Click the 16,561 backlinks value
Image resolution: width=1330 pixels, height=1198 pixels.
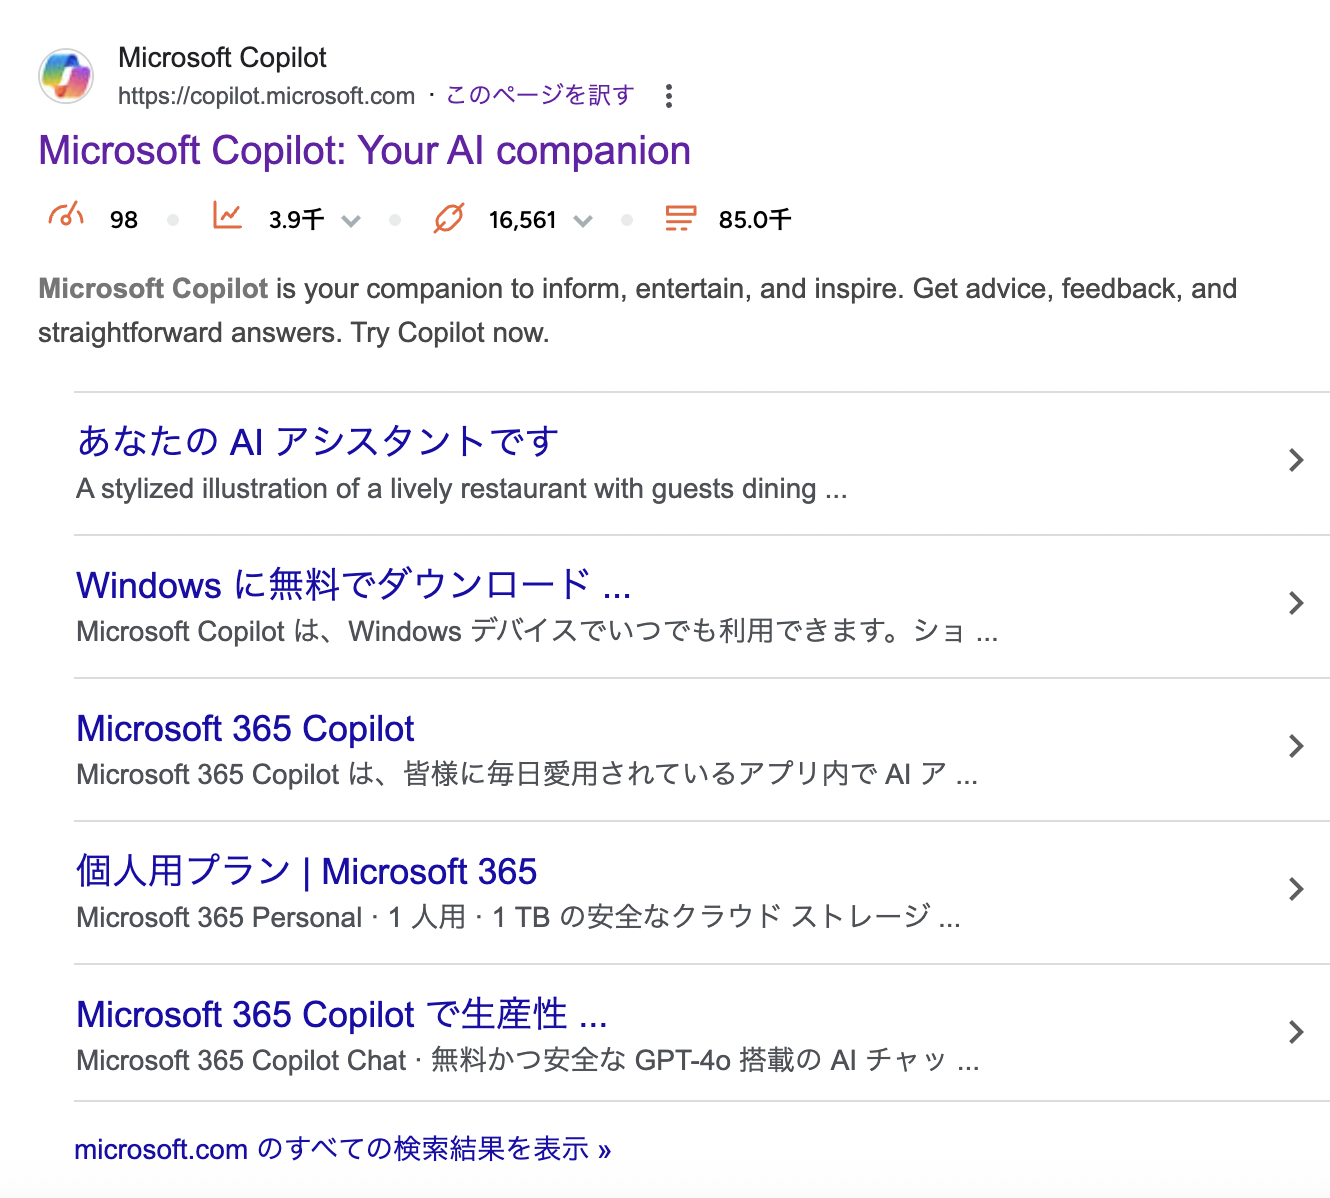point(522,220)
